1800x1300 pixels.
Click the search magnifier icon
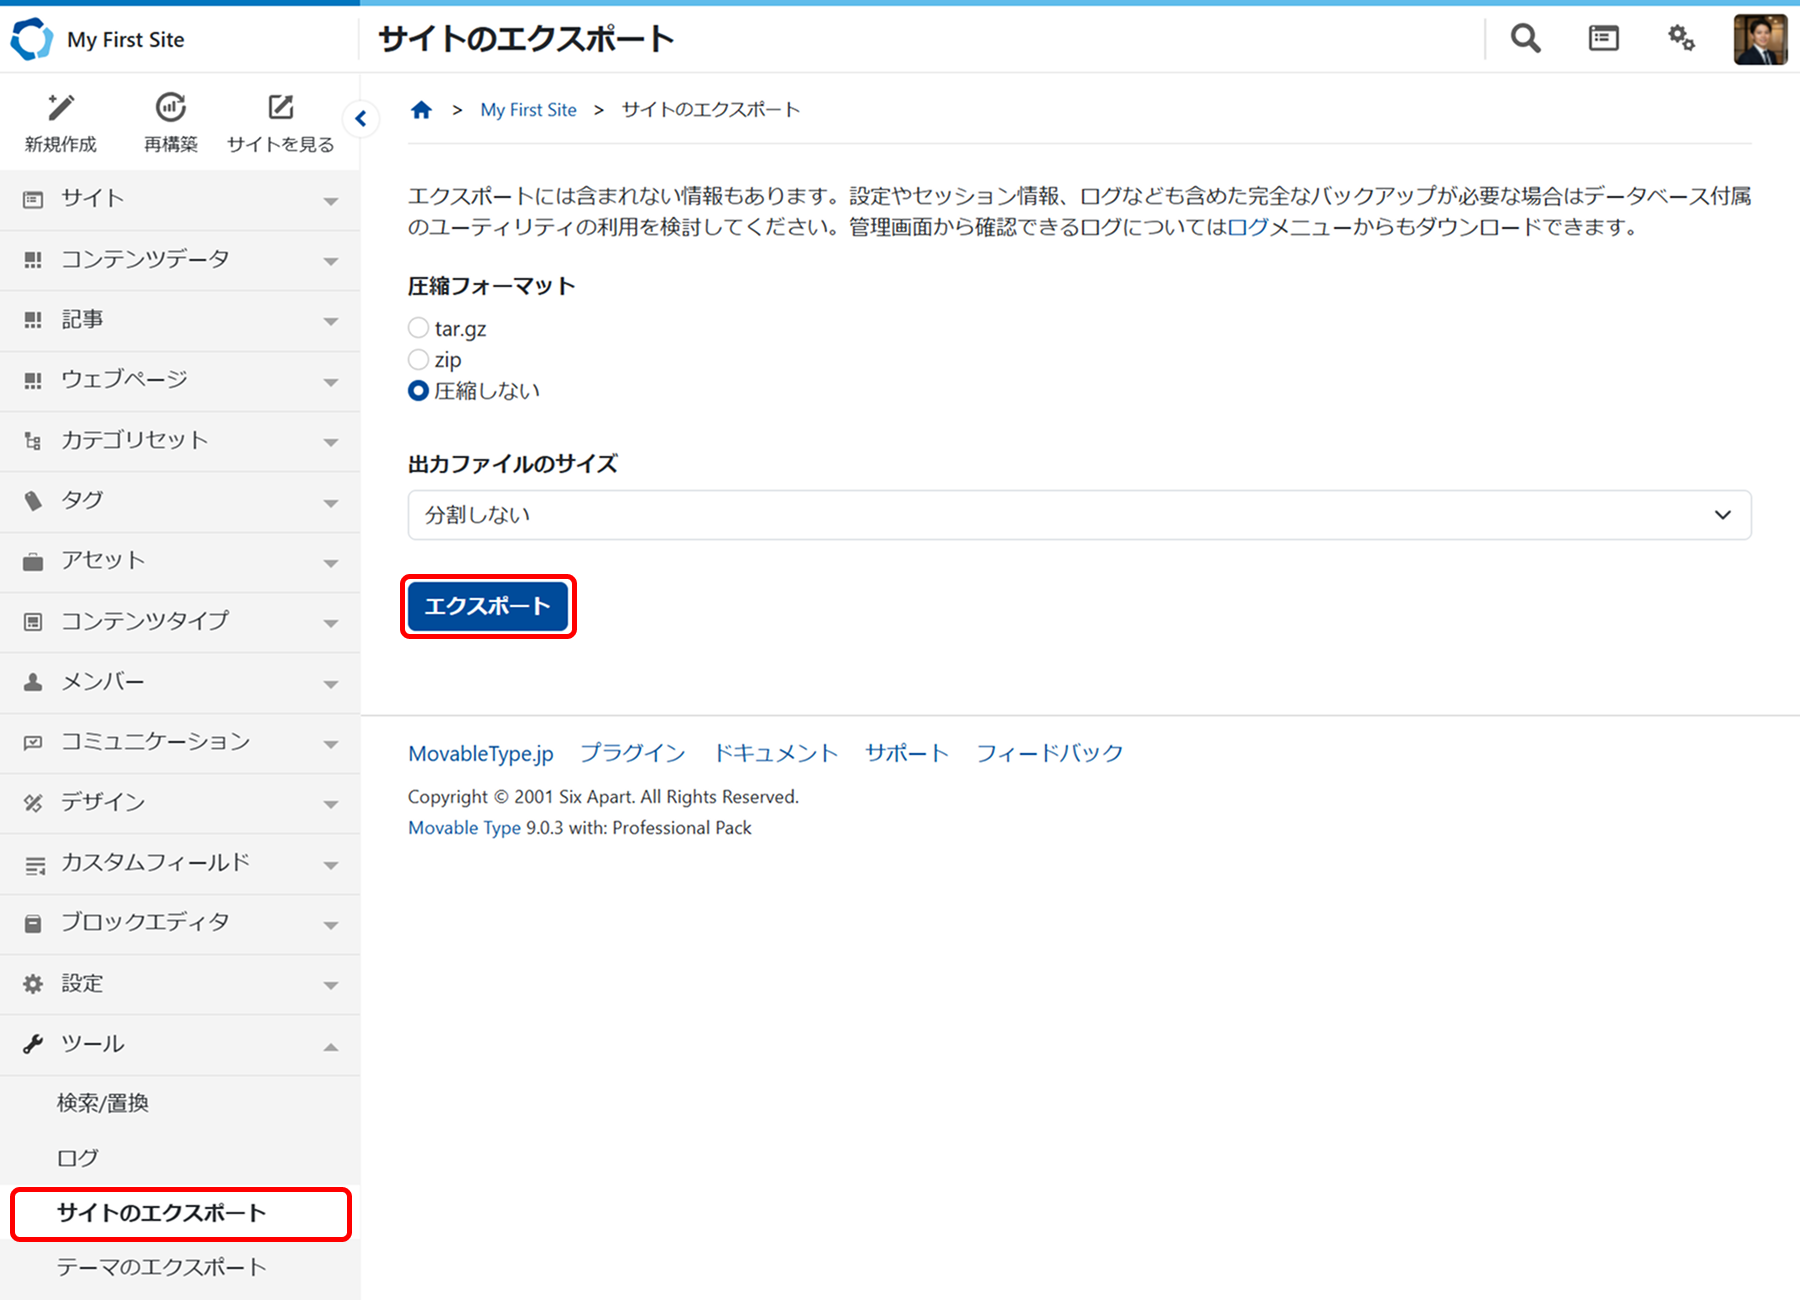pos(1525,39)
